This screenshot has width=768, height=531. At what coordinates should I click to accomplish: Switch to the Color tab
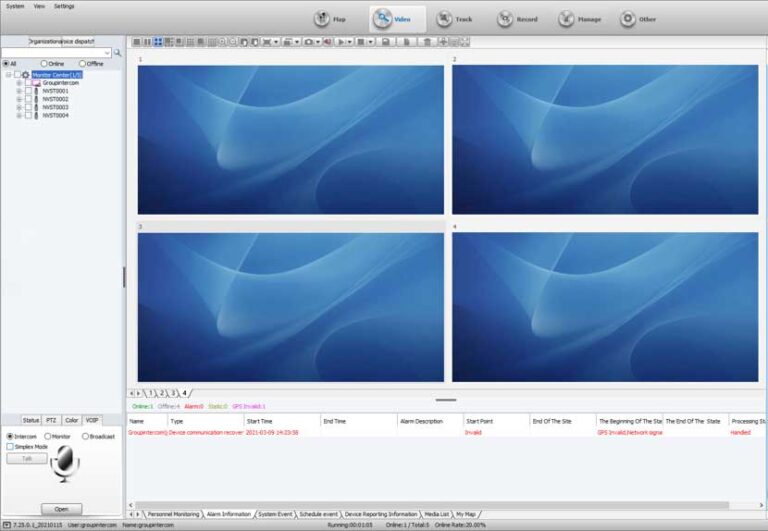72,420
